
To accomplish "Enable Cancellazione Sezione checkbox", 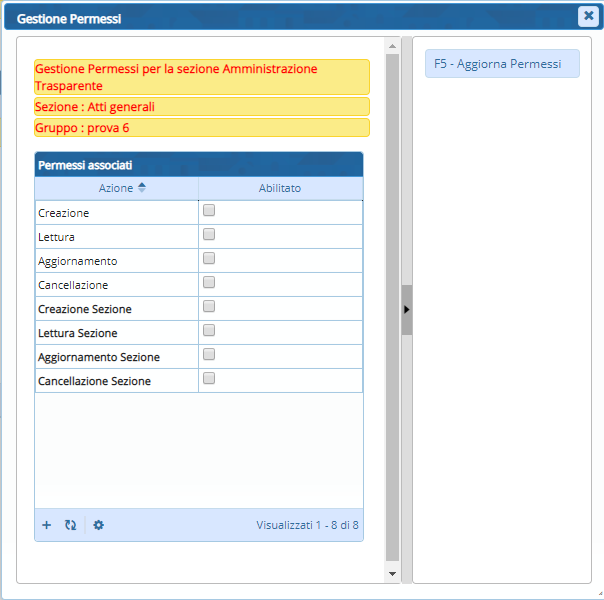I will click(x=209, y=379).
